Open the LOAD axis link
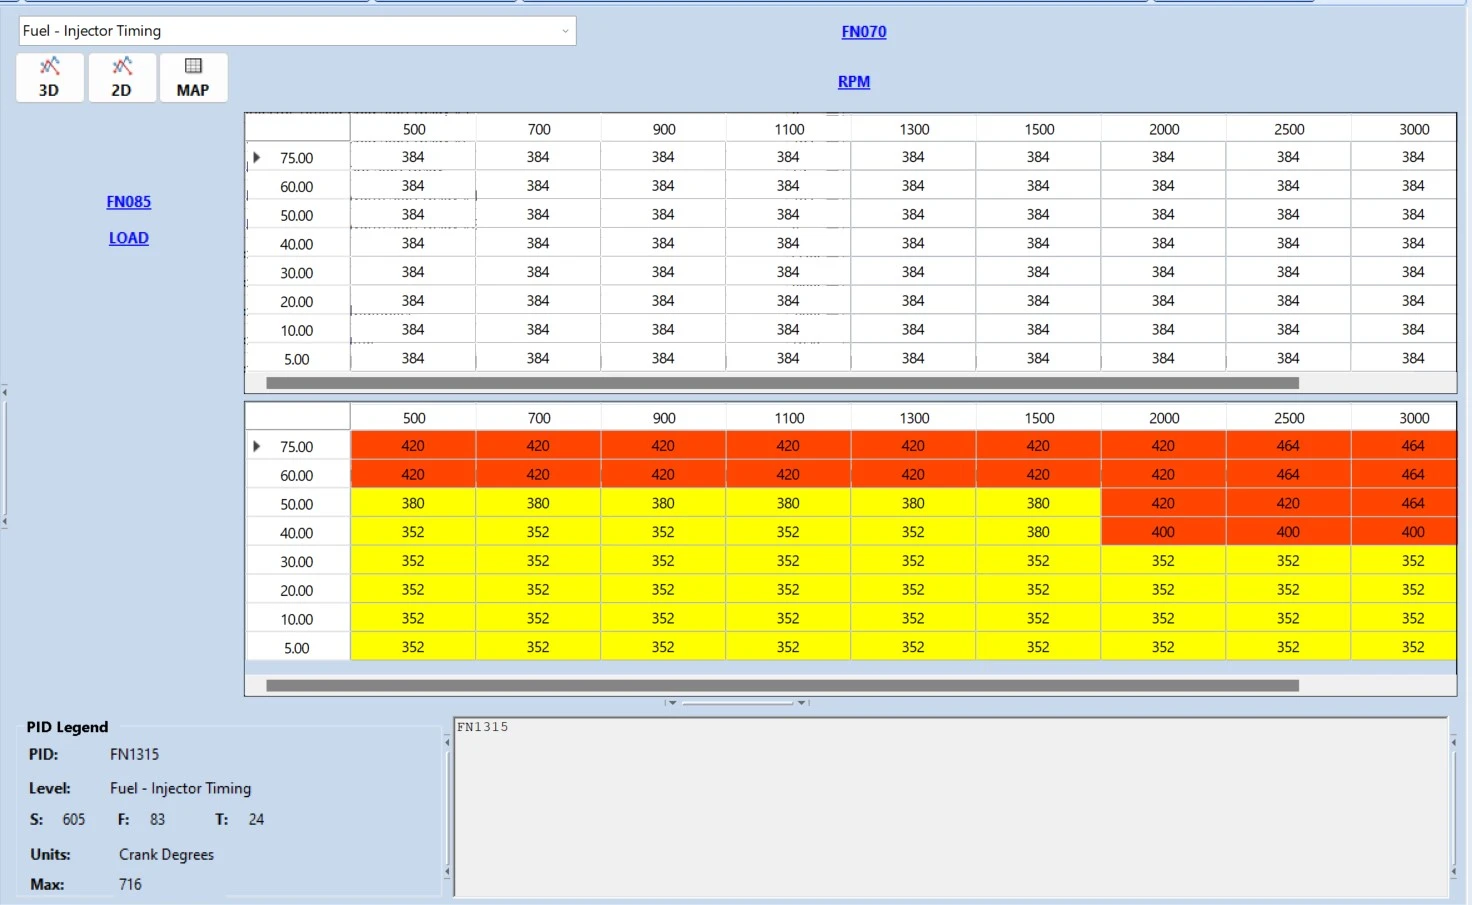 (x=129, y=238)
